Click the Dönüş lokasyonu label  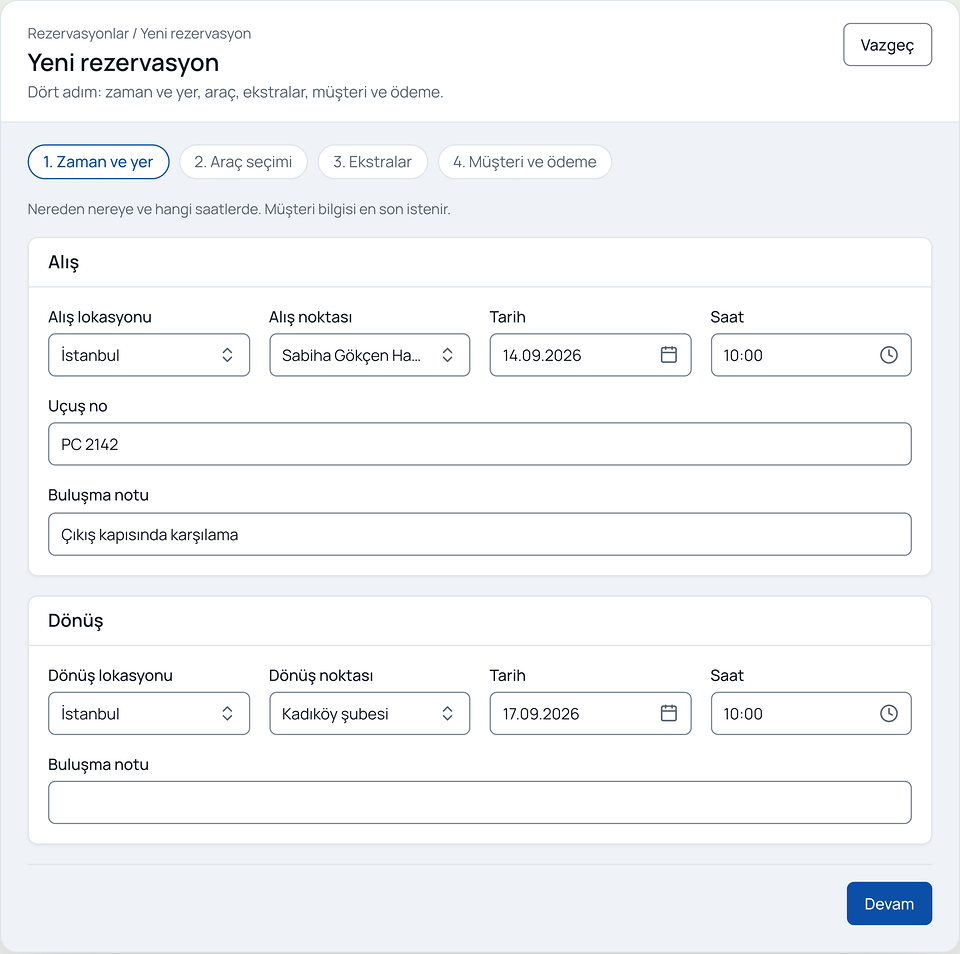coord(110,675)
